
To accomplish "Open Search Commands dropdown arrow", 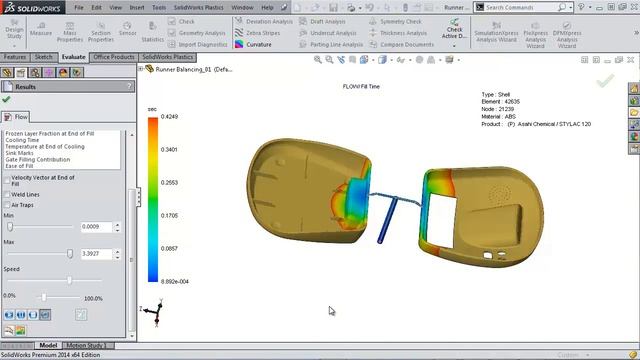I will pyautogui.click(x=571, y=7).
